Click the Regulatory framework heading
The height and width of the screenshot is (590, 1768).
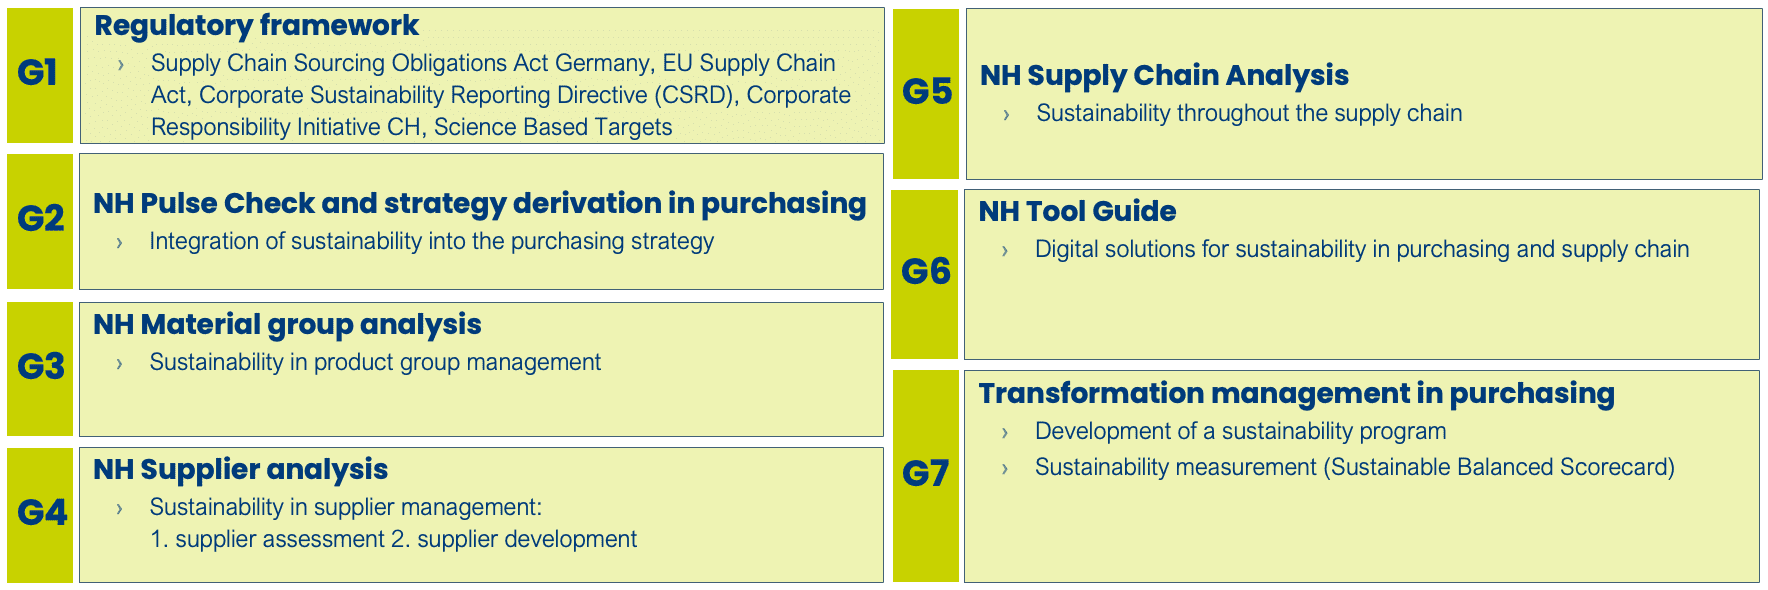point(256,26)
